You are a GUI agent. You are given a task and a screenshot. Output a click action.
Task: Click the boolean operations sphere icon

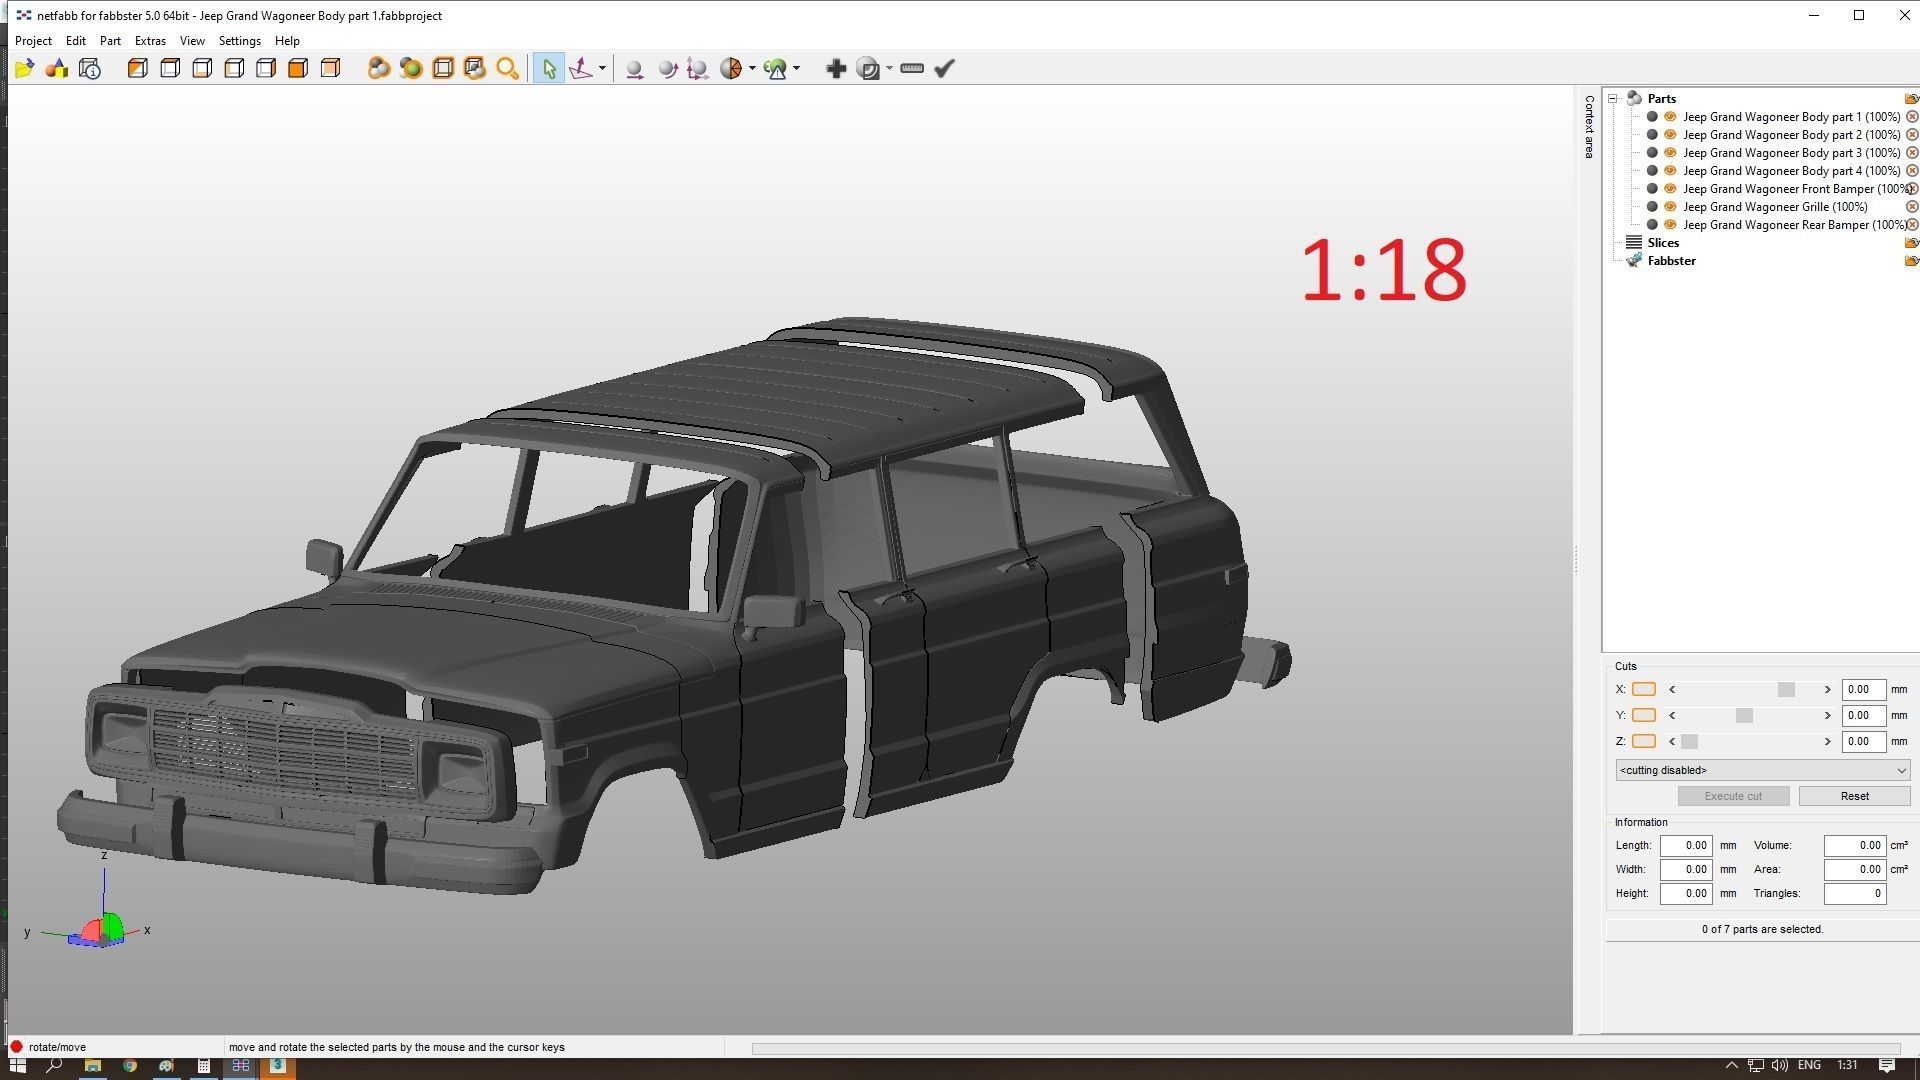tap(869, 68)
